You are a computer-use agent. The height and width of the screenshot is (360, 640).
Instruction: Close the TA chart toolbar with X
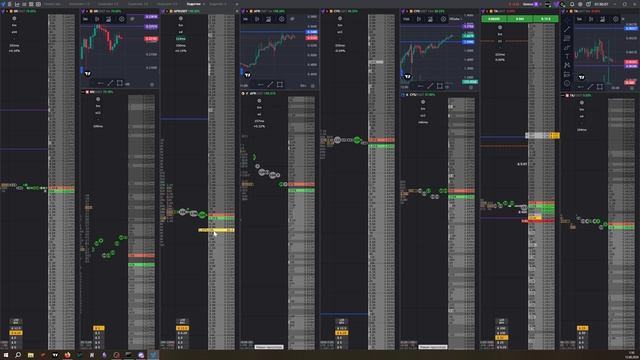pos(623,19)
